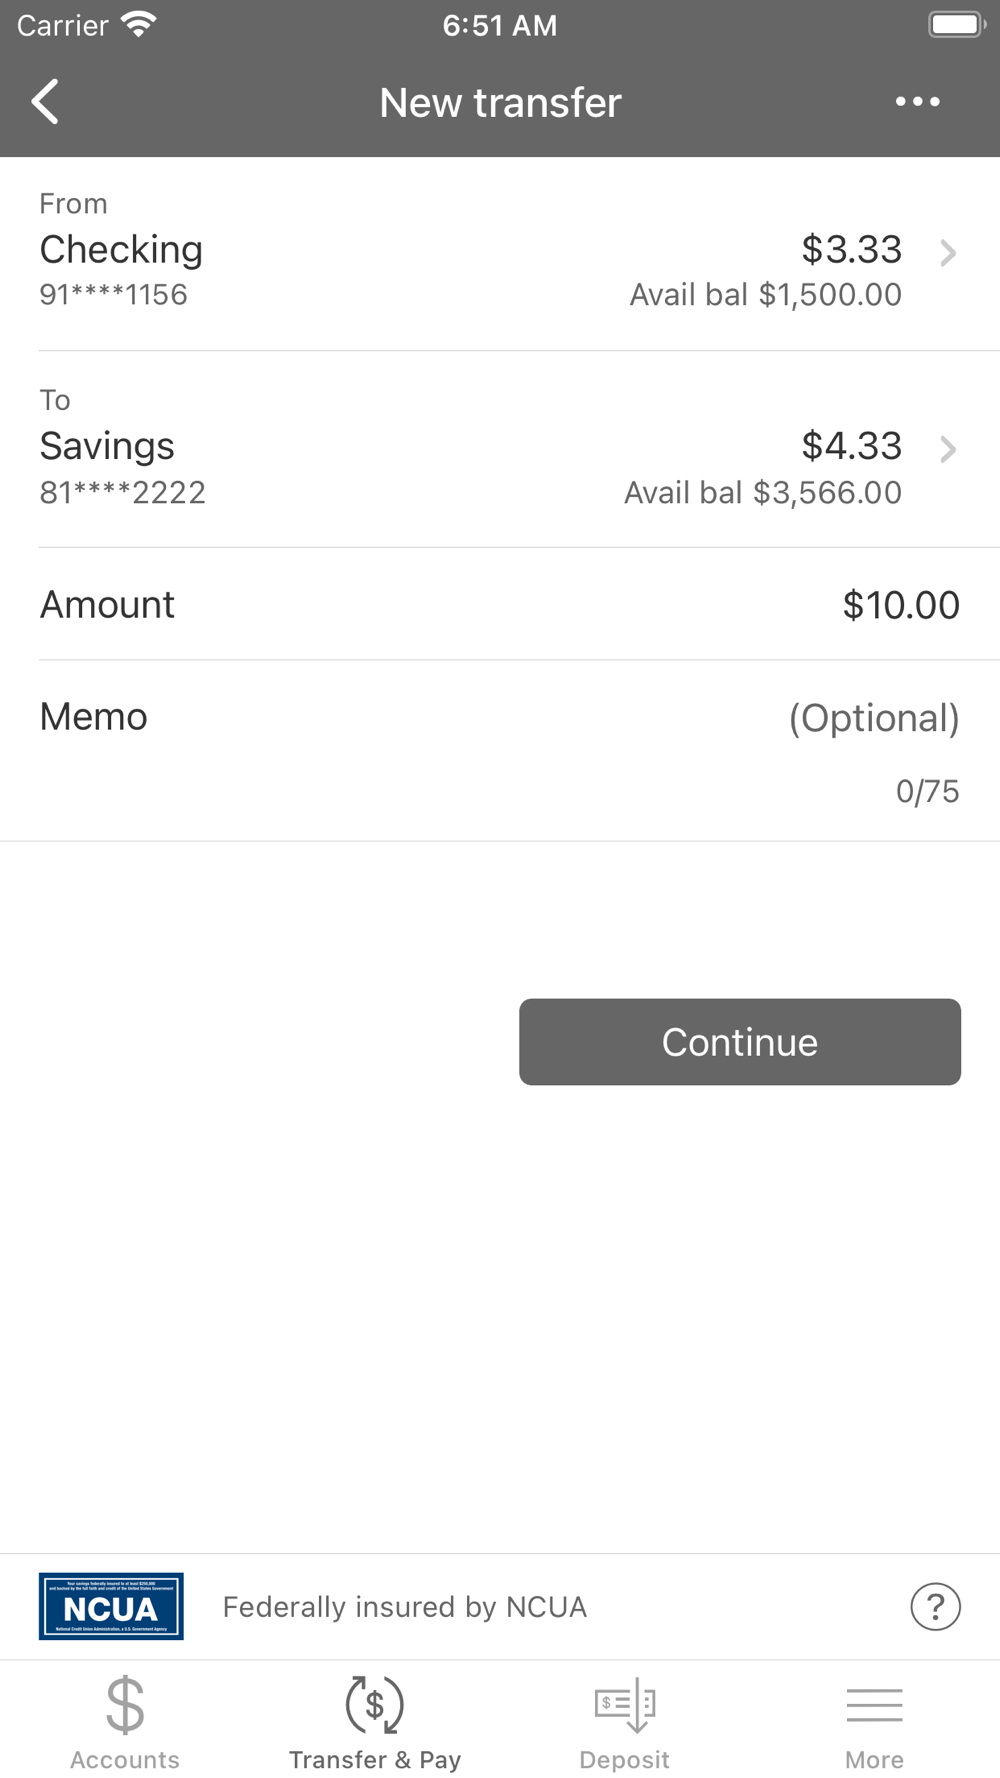
Task: Tap the Federally insured by NCUA text
Action: [x=404, y=1607]
